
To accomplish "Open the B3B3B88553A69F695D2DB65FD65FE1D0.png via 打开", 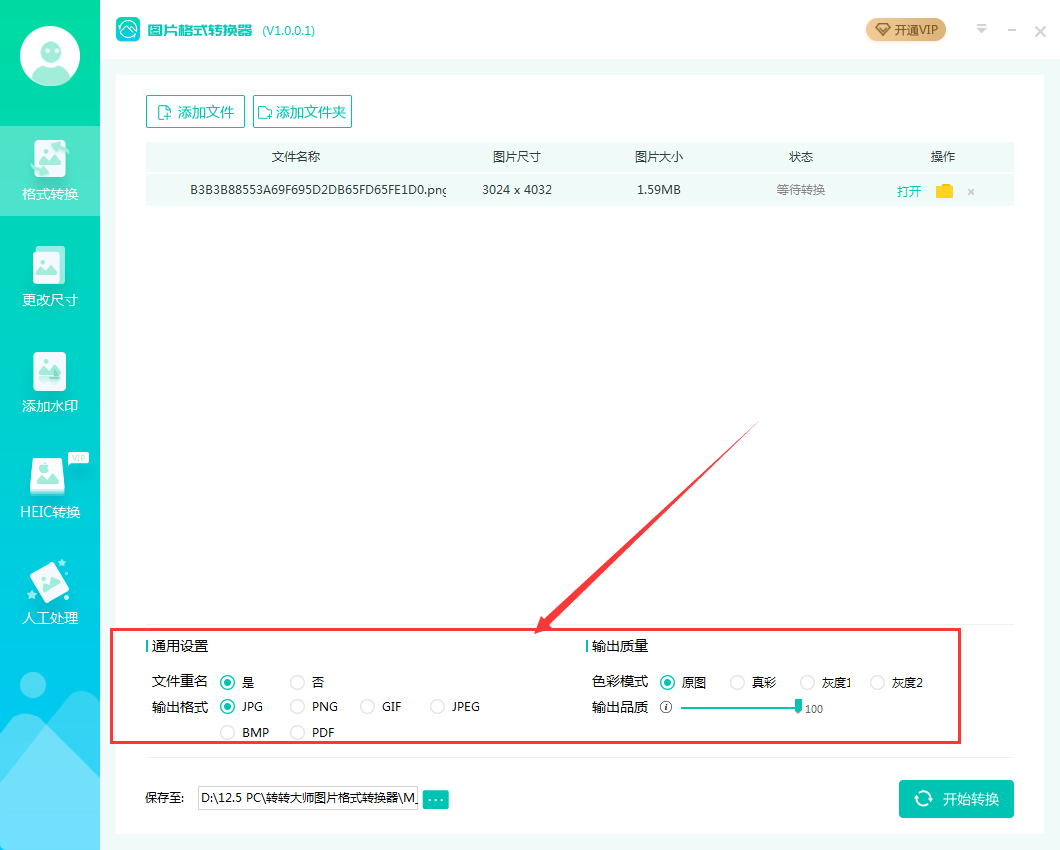I will (908, 190).
